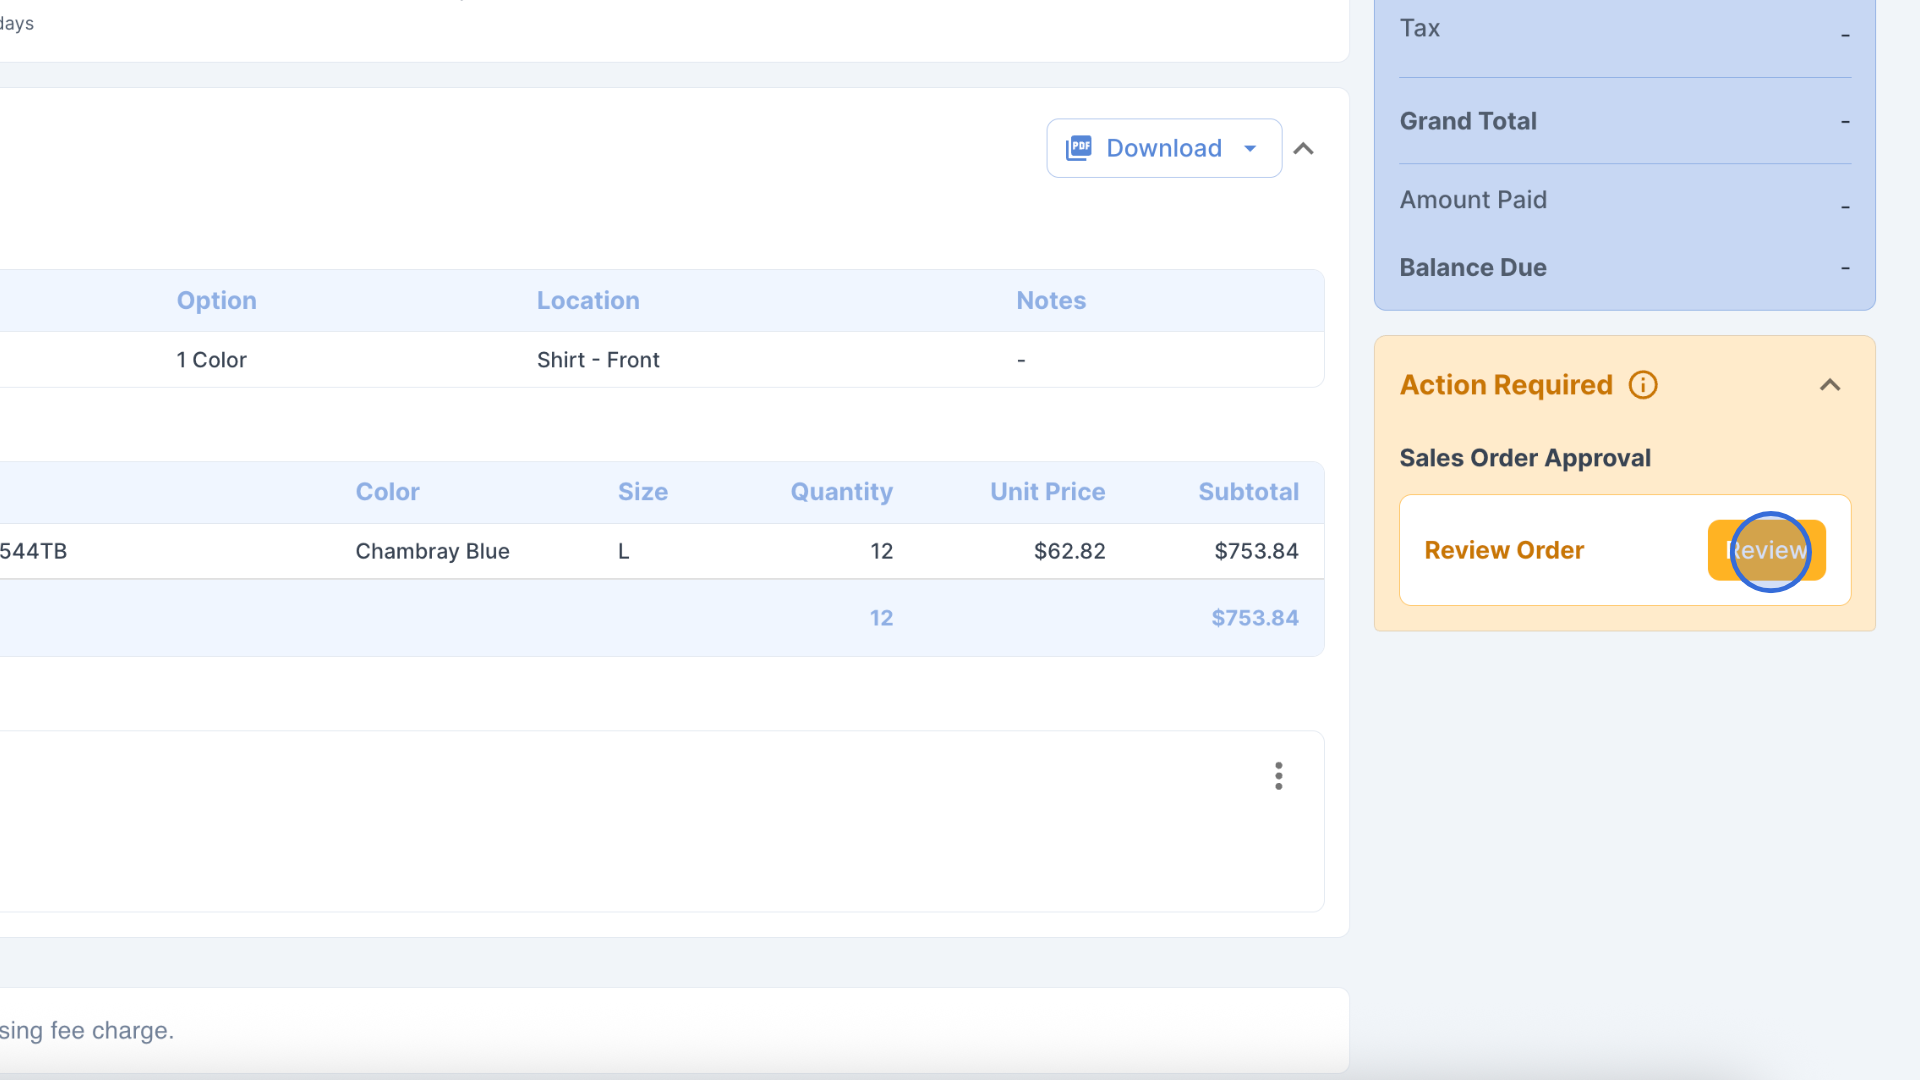Viewport: 1920px width, 1080px height.
Task: Click the Action Required info icon
Action: click(x=1643, y=385)
